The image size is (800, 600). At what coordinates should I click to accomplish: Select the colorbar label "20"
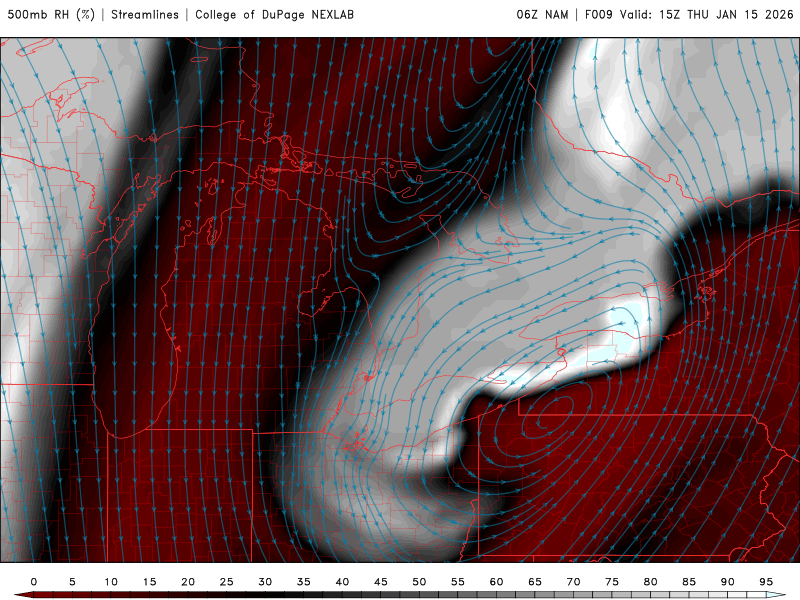pos(188,582)
